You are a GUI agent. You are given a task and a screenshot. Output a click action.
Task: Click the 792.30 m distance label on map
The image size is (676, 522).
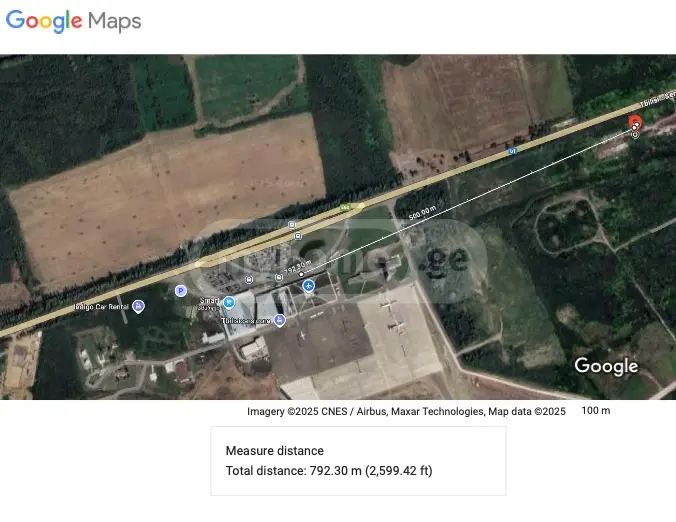tap(297, 268)
